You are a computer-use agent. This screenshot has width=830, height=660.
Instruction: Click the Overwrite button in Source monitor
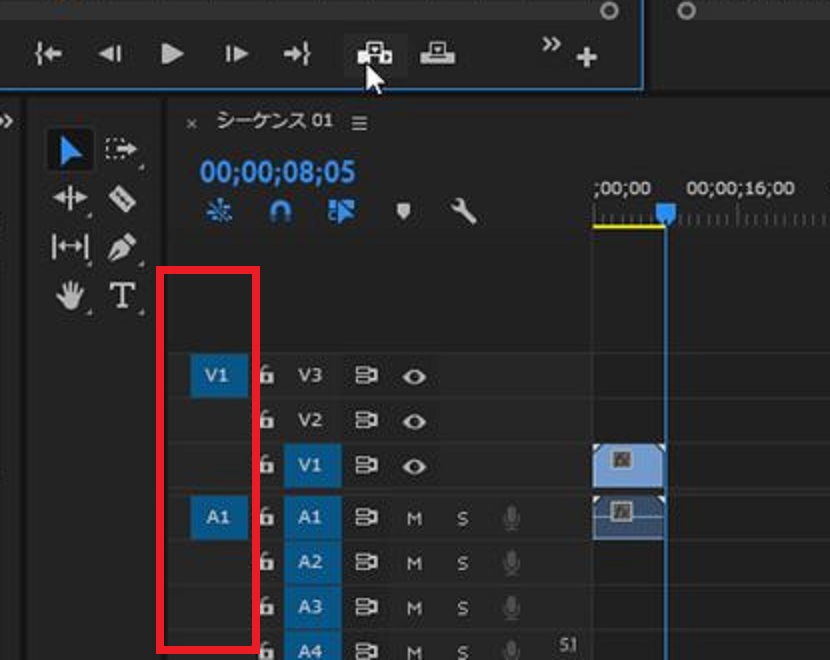pyautogui.click(x=437, y=54)
